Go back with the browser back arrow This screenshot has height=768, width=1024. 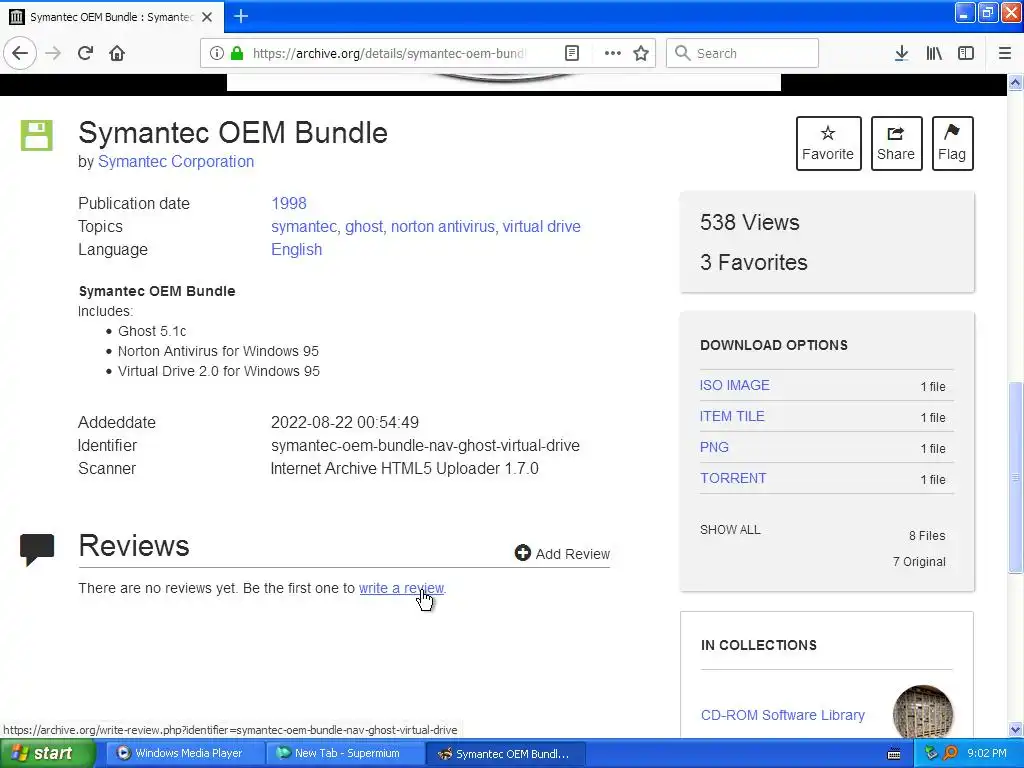20,54
